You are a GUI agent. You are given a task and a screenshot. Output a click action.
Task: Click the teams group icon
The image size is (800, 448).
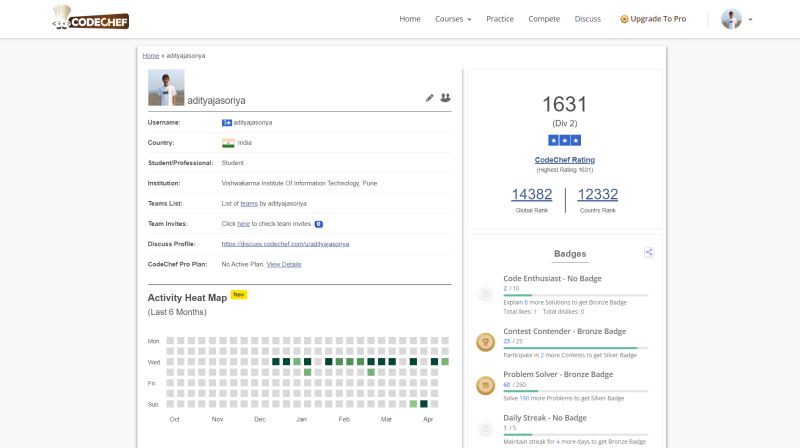coord(445,97)
